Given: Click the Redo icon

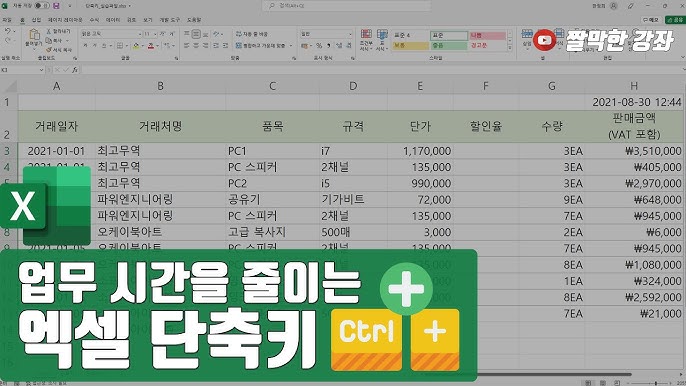Looking at the screenshot, I should coord(7,40).
